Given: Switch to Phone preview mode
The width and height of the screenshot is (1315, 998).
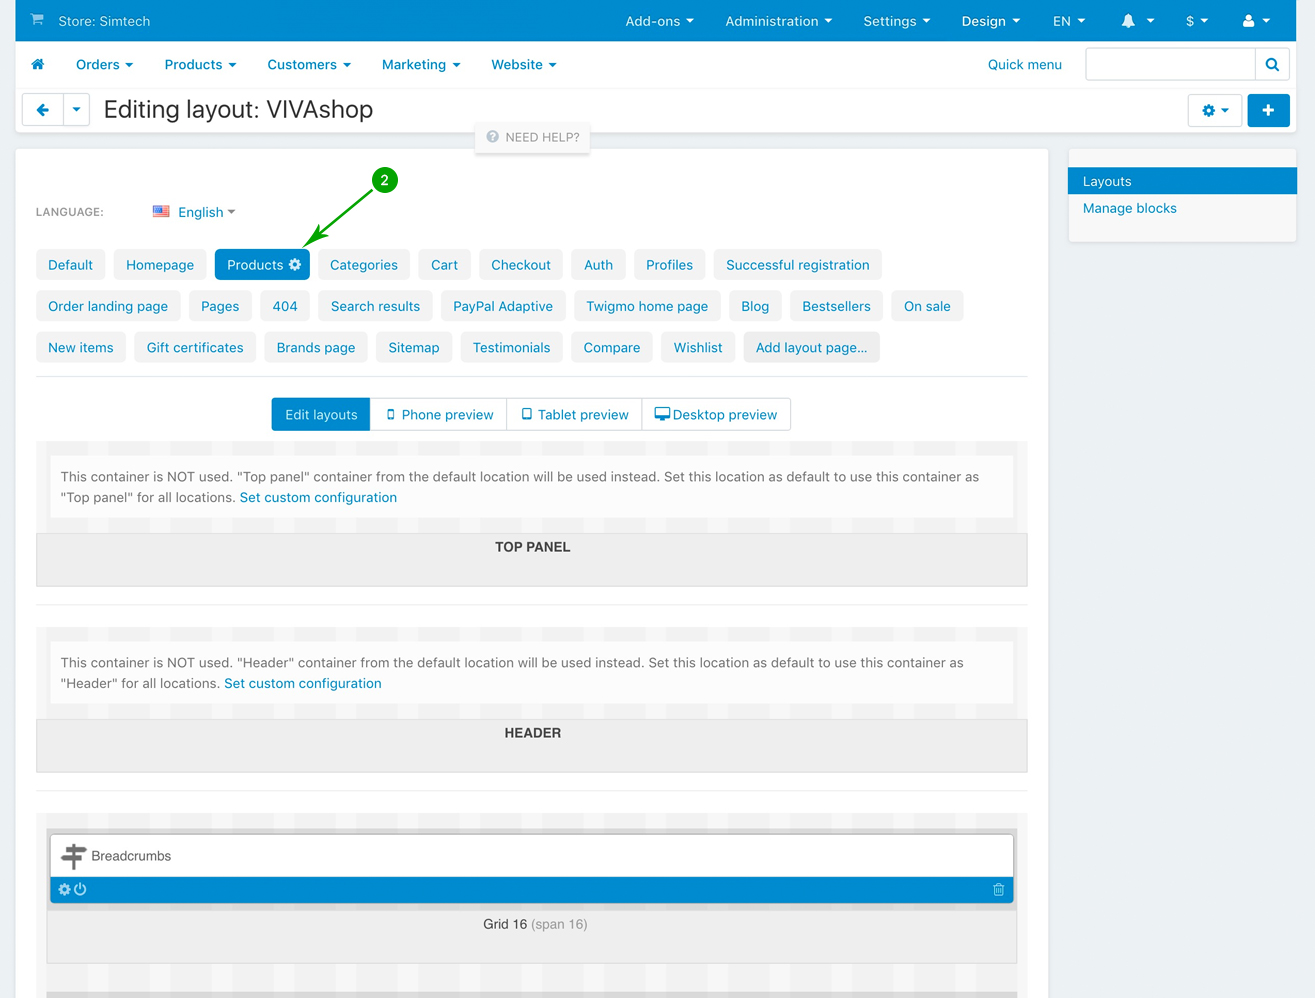Looking at the screenshot, I should click(439, 415).
